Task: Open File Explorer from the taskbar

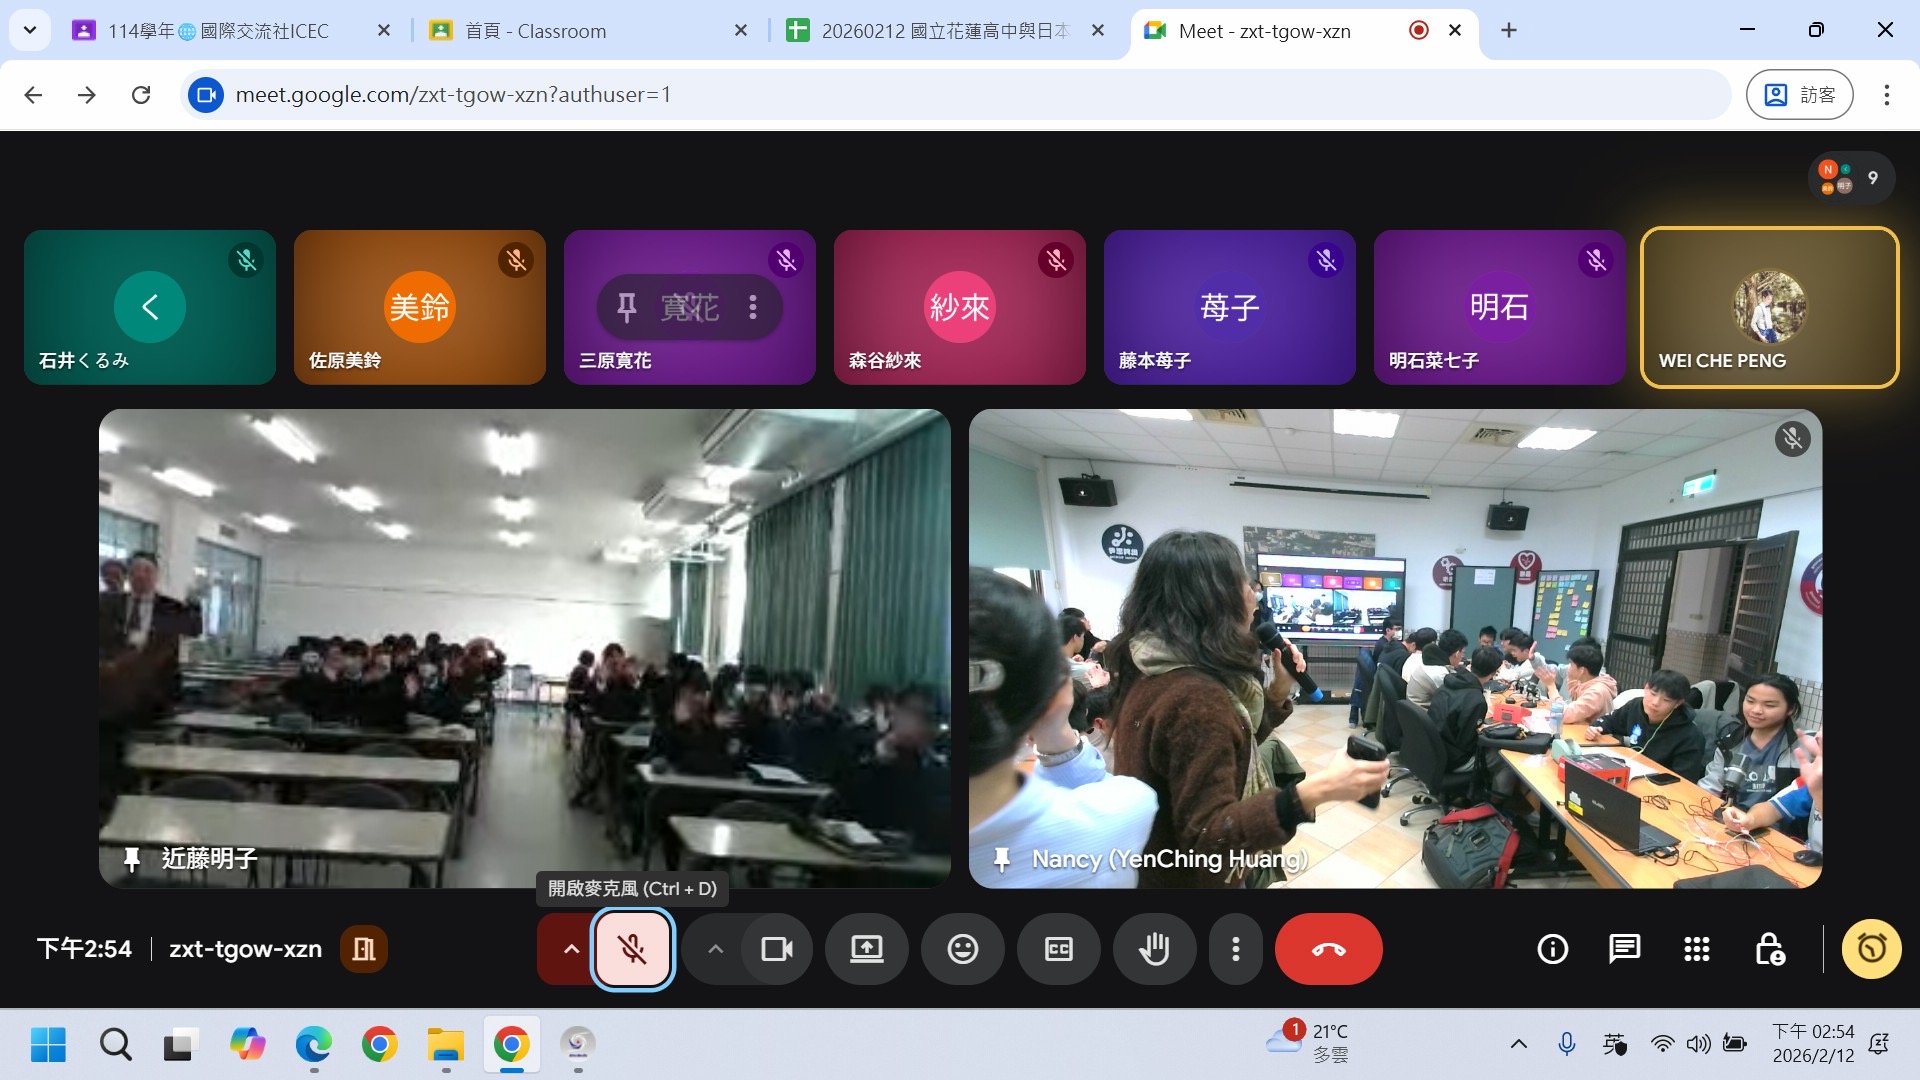Action: point(445,1045)
